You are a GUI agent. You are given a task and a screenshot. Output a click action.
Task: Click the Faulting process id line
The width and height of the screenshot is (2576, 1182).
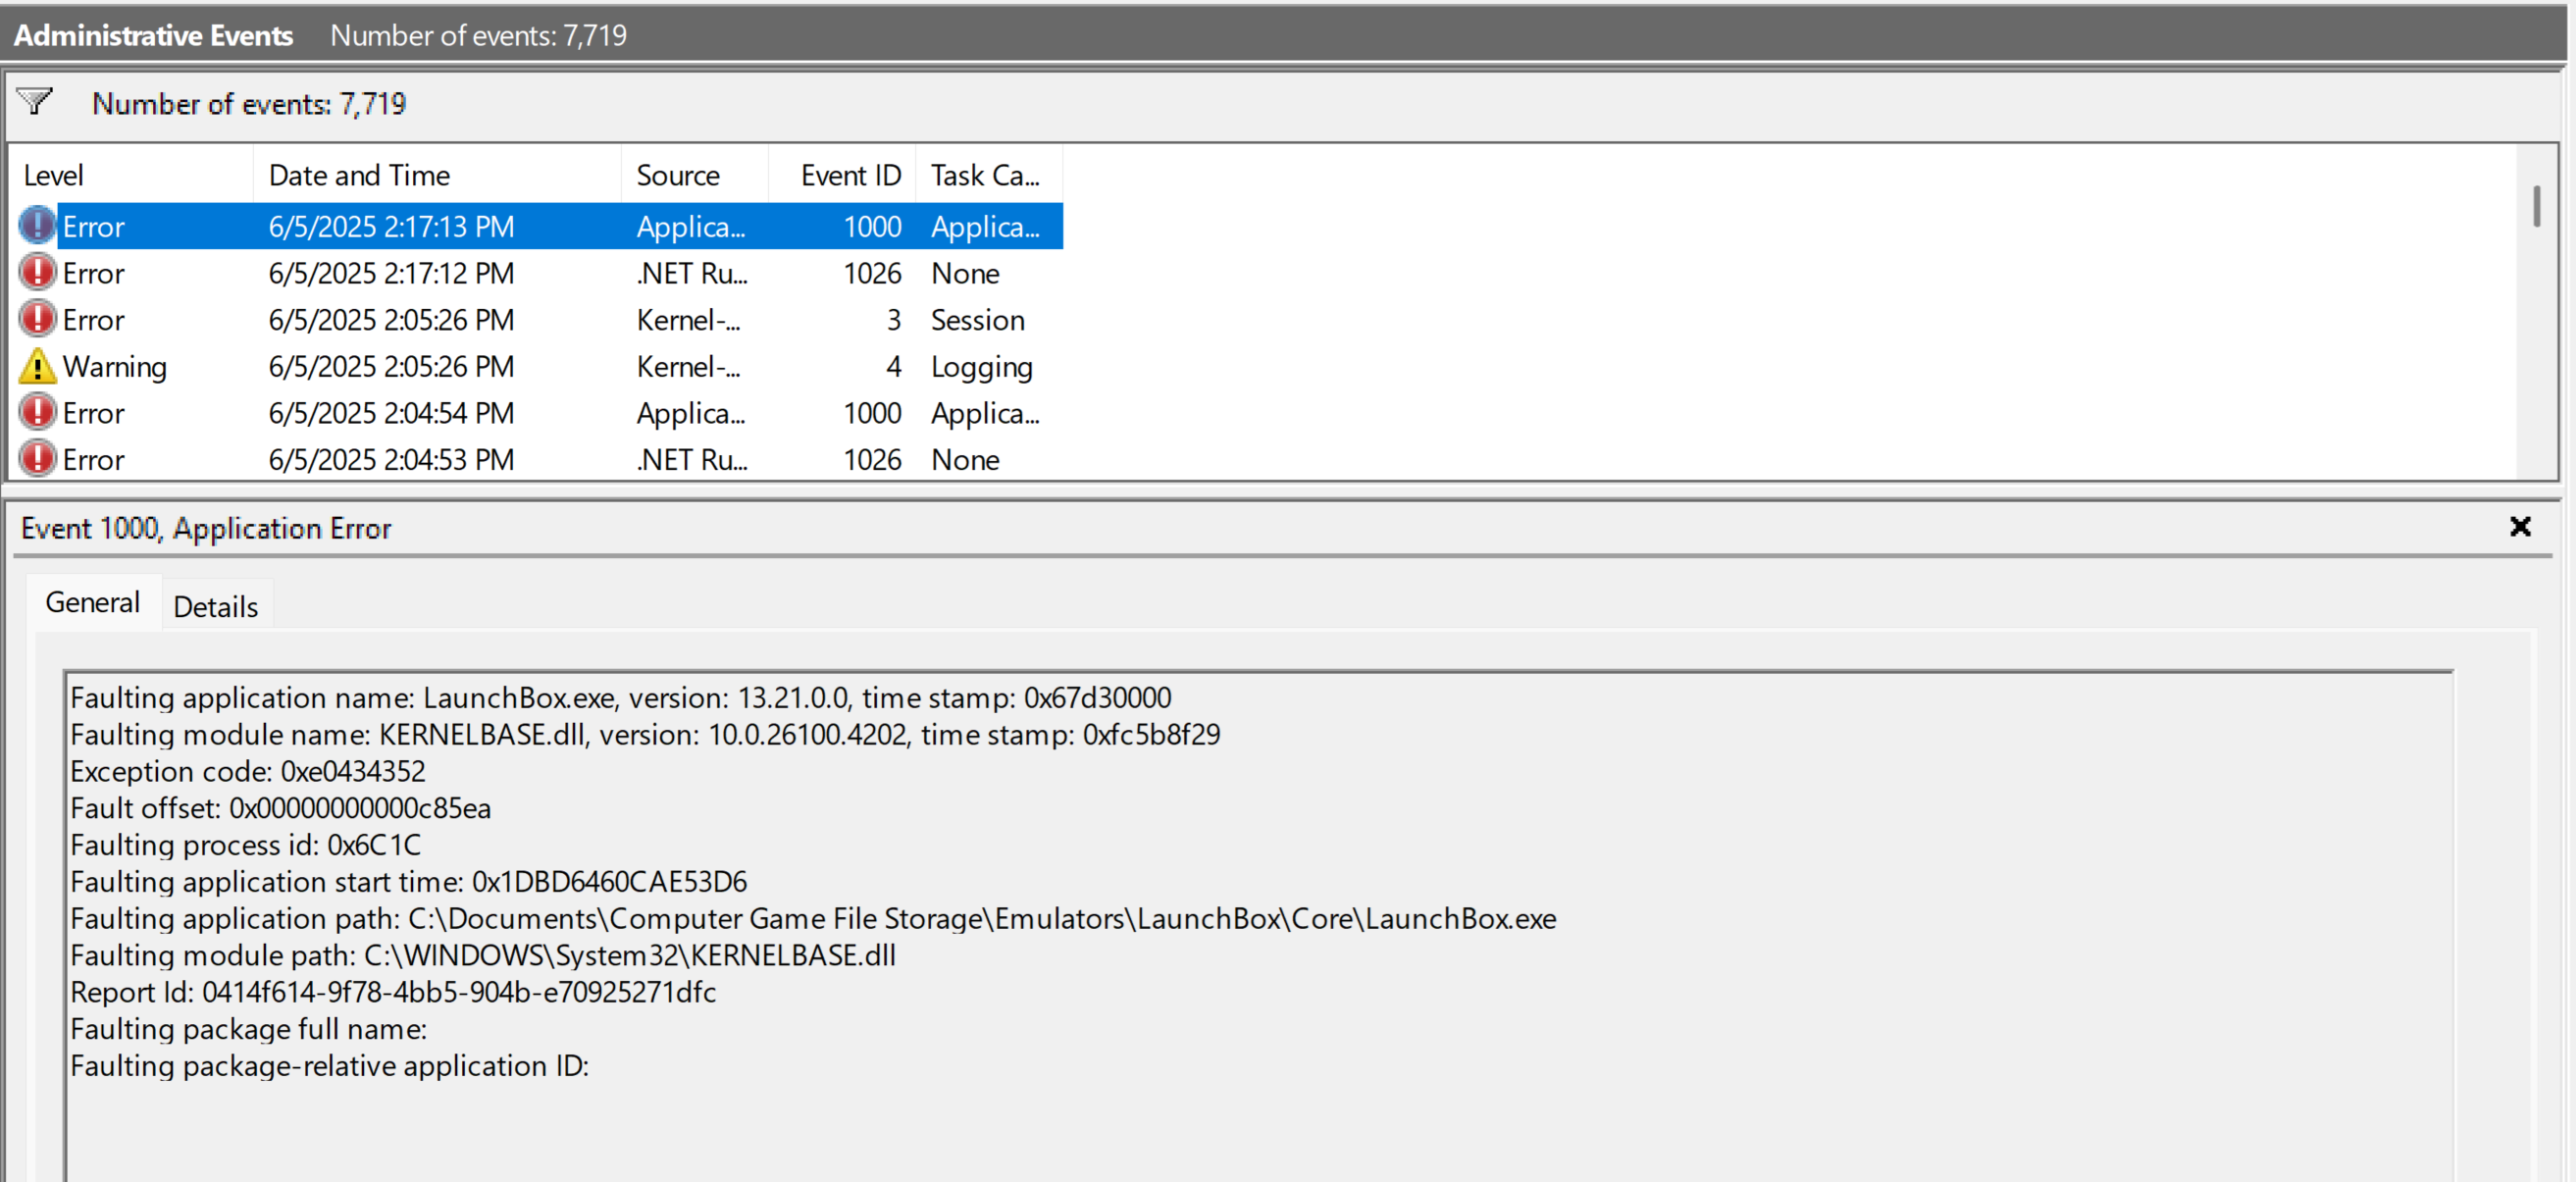[x=245, y=845]
